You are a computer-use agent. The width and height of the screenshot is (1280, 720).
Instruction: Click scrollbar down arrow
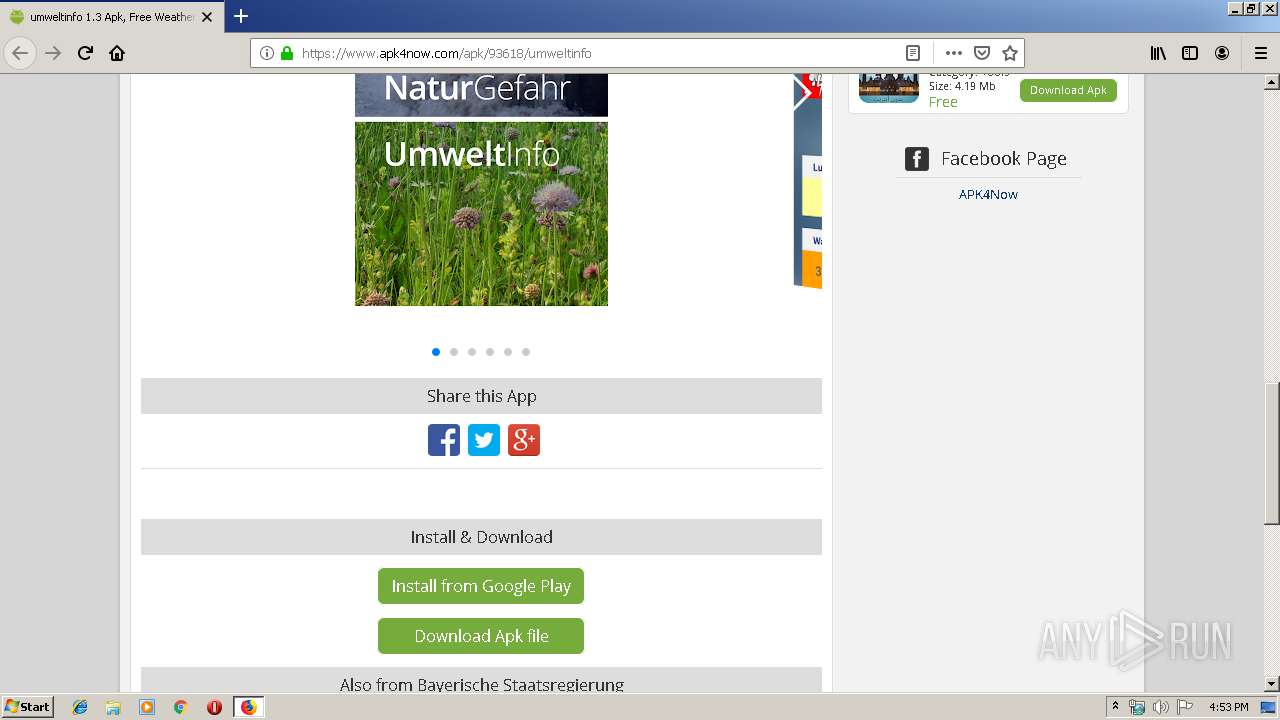tap(1272, 684)
